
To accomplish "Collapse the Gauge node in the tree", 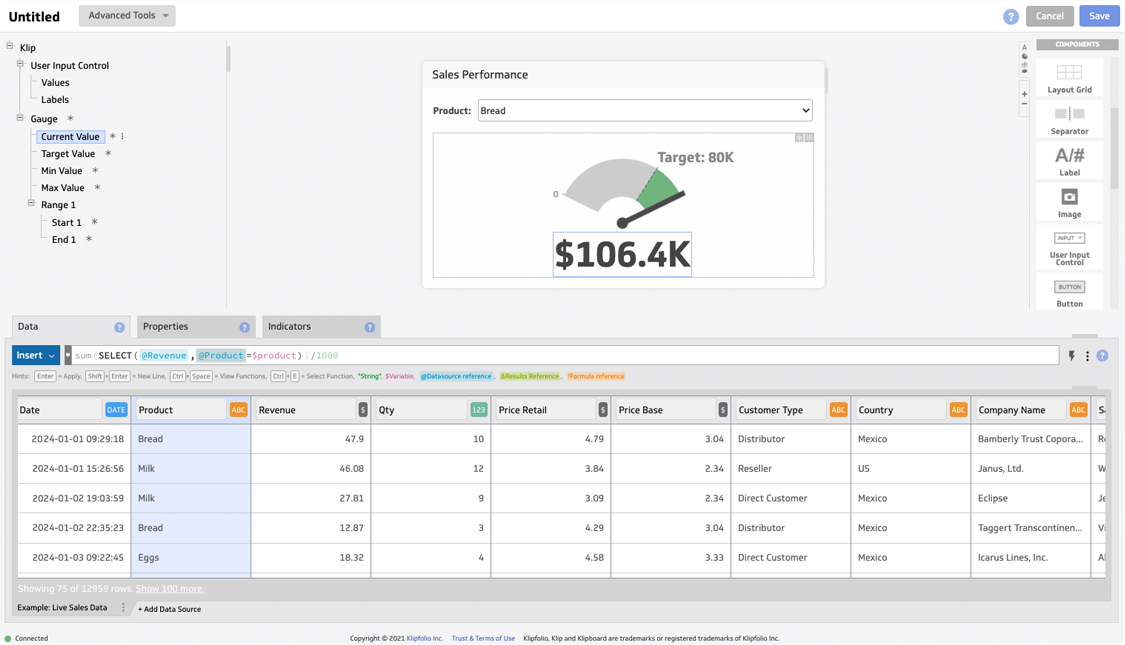I will click(x=21, y=118).
